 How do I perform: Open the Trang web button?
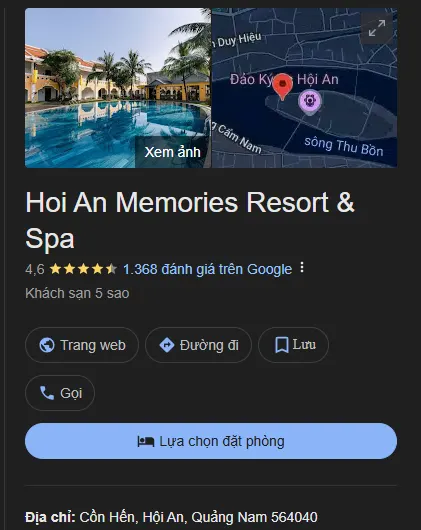(x=82, y=345)
